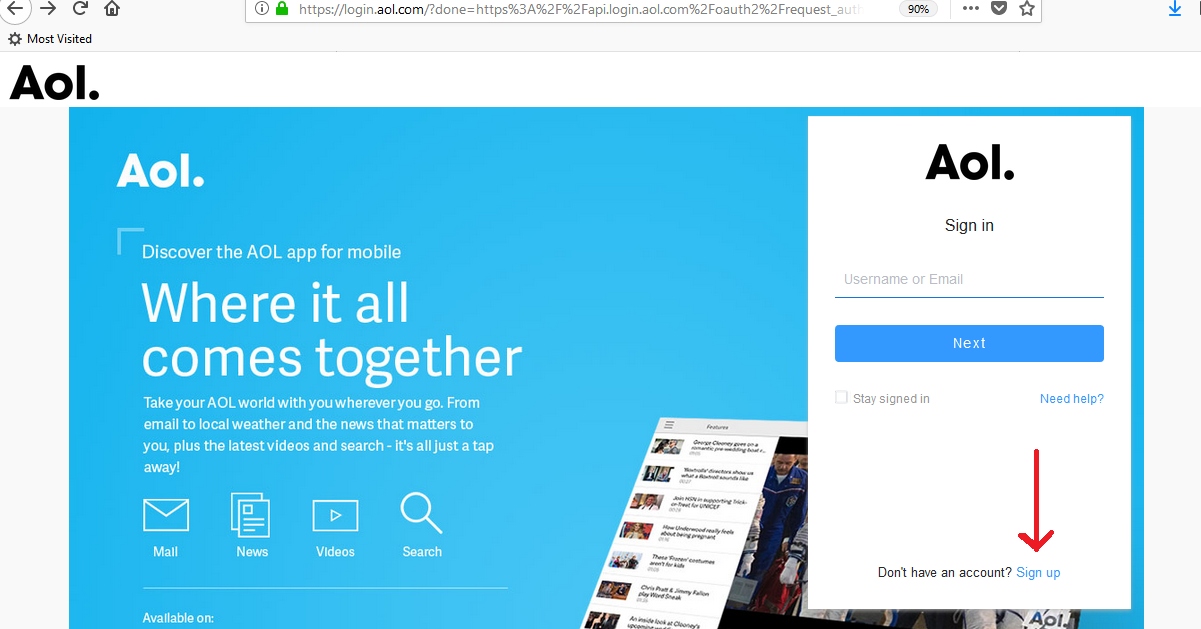Open the browser home page
Viewport: 1201px width, 629px height.
[x=112, y=9]
